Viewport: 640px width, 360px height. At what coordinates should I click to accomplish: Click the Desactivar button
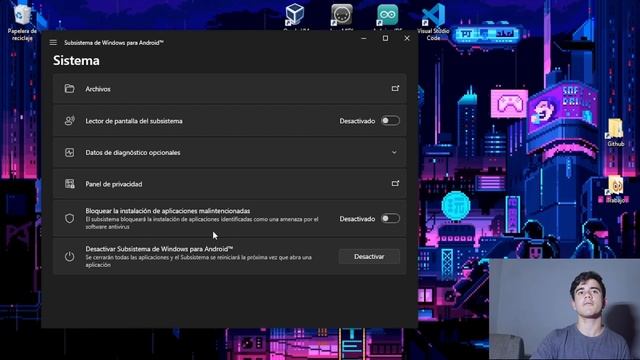point(369,256)
